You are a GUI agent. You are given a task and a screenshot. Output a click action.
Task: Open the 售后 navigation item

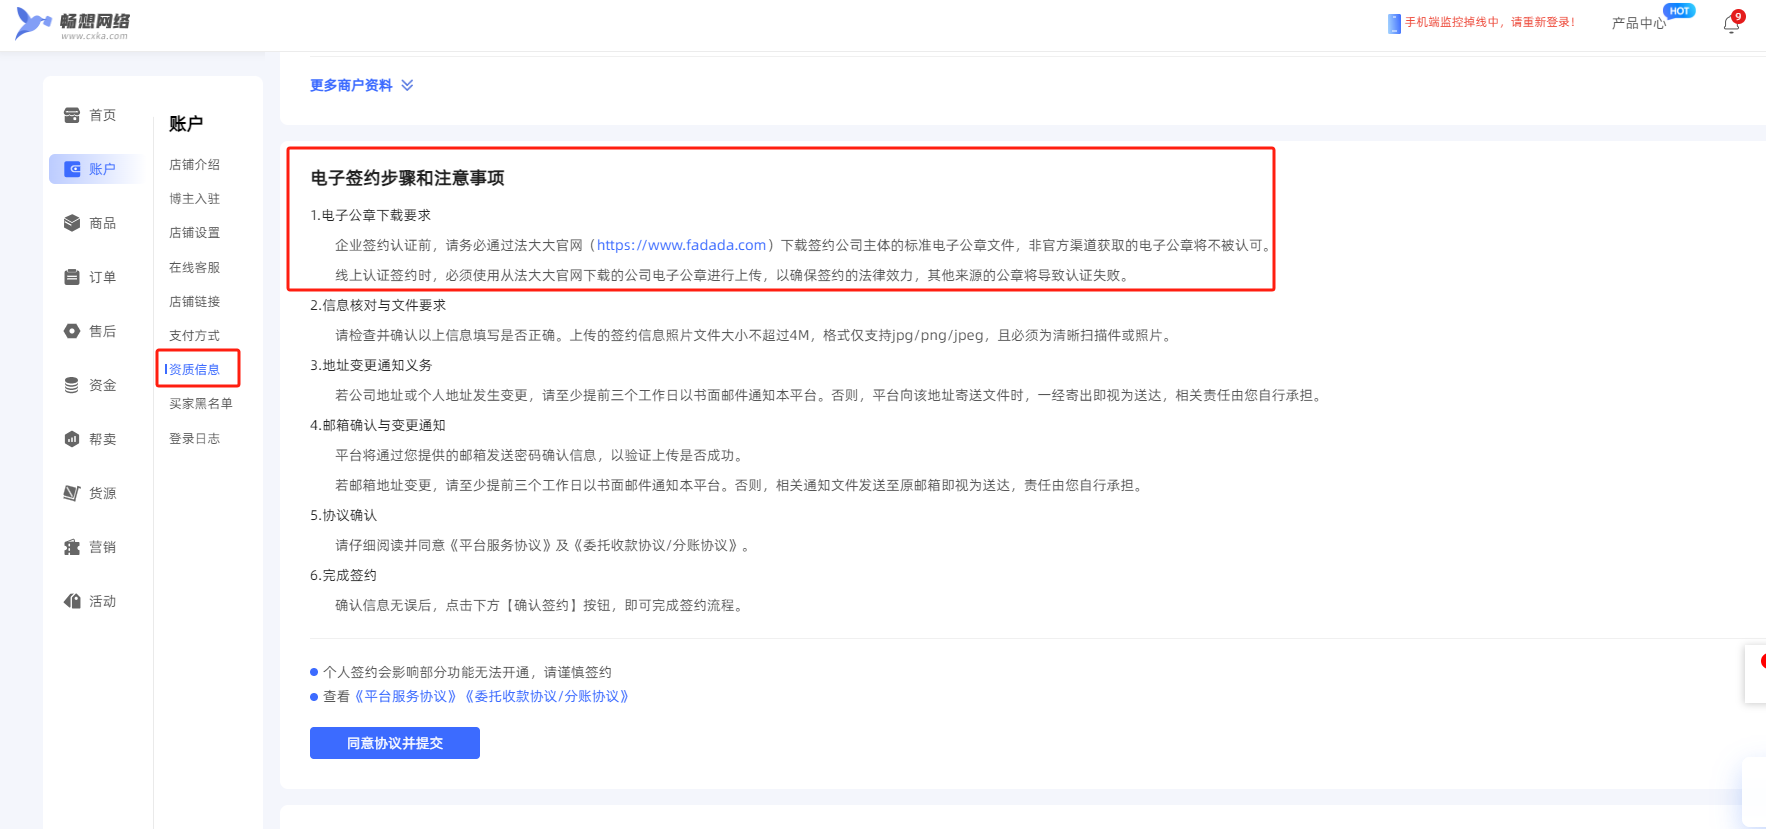tap(102, 331)
